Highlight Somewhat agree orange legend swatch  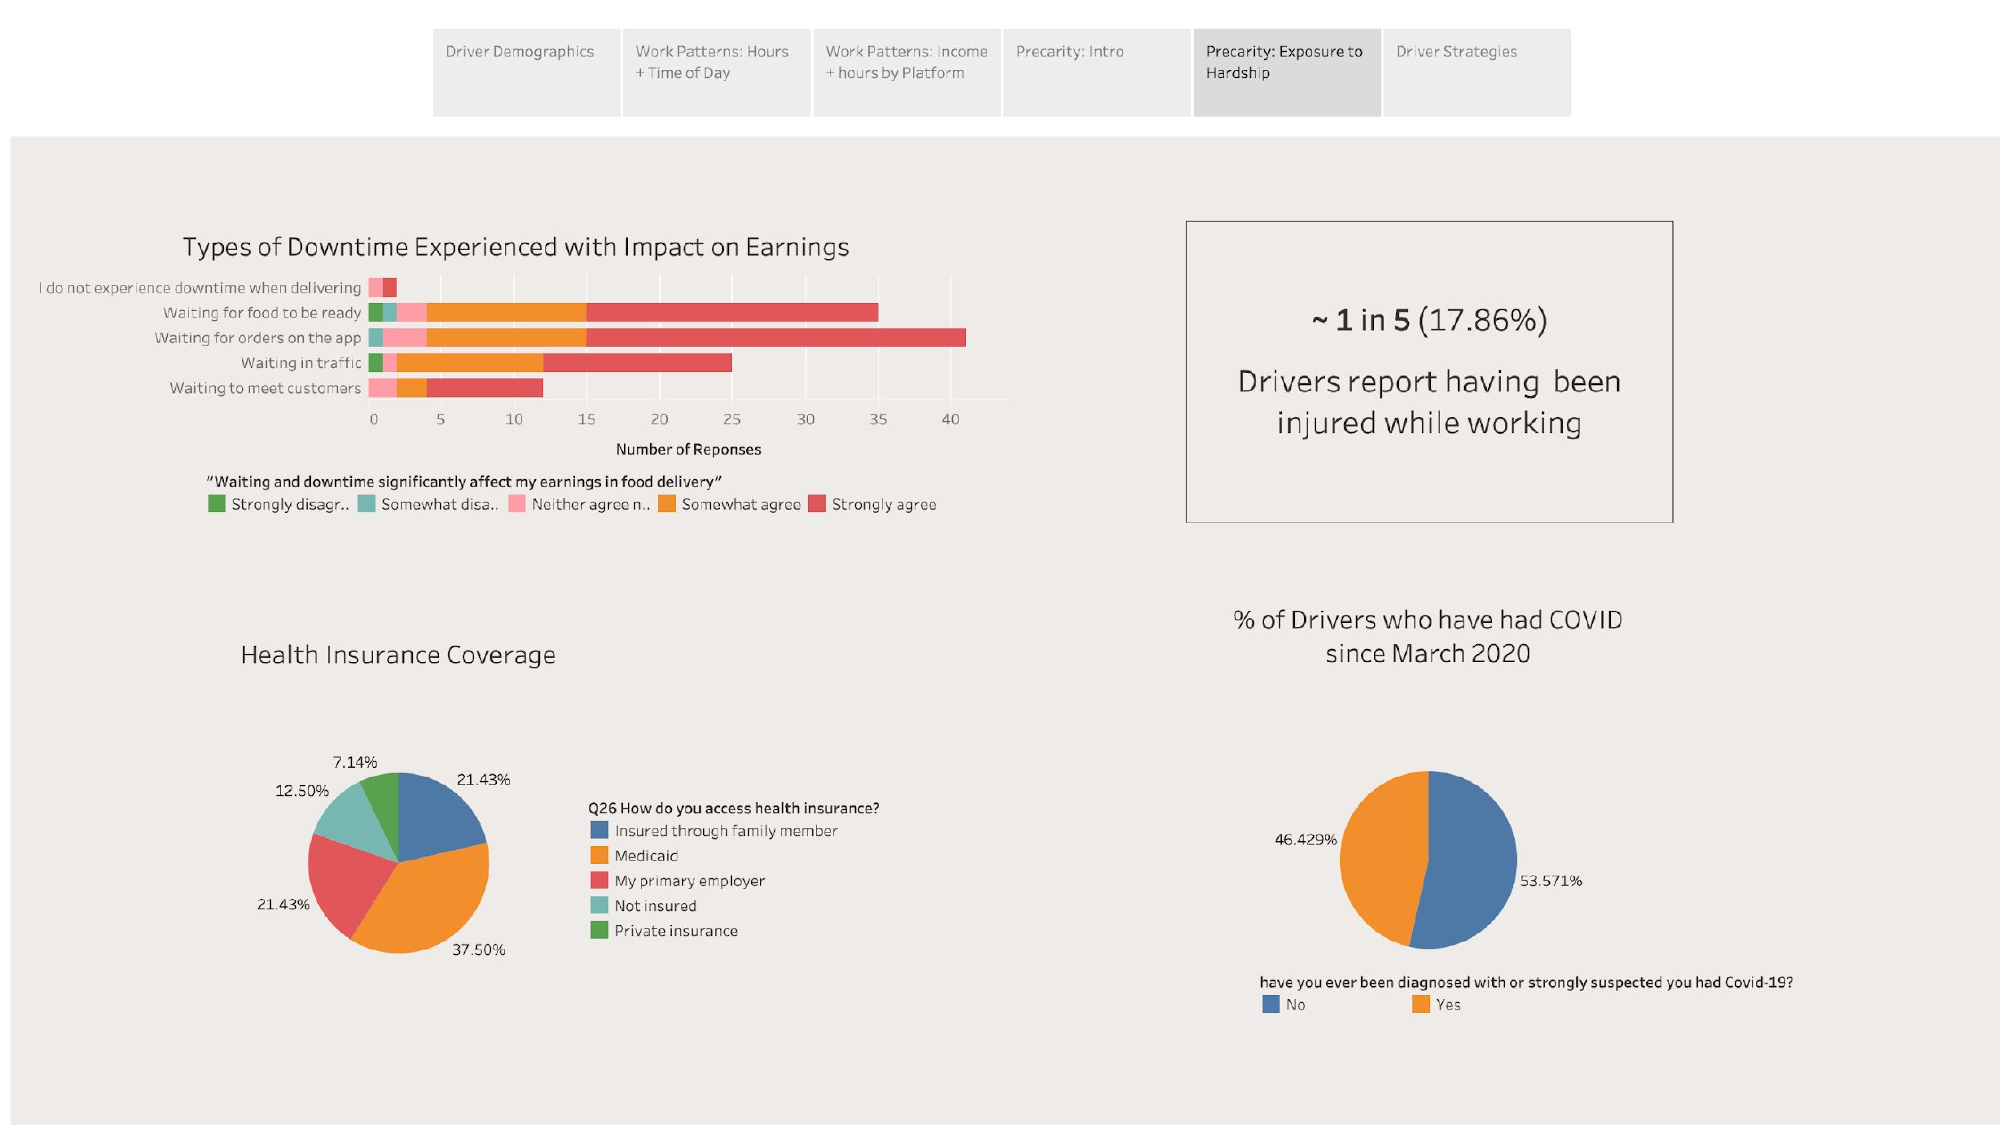pyautogui.click(x=667, y=504)
